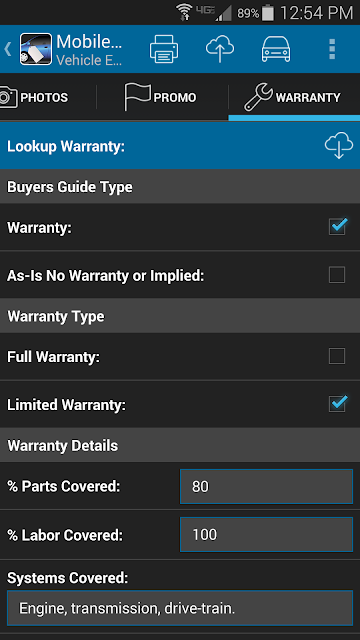Switch to the Photos tab
The height and width of the screenshot is (640, 360).
pos(34,97)
